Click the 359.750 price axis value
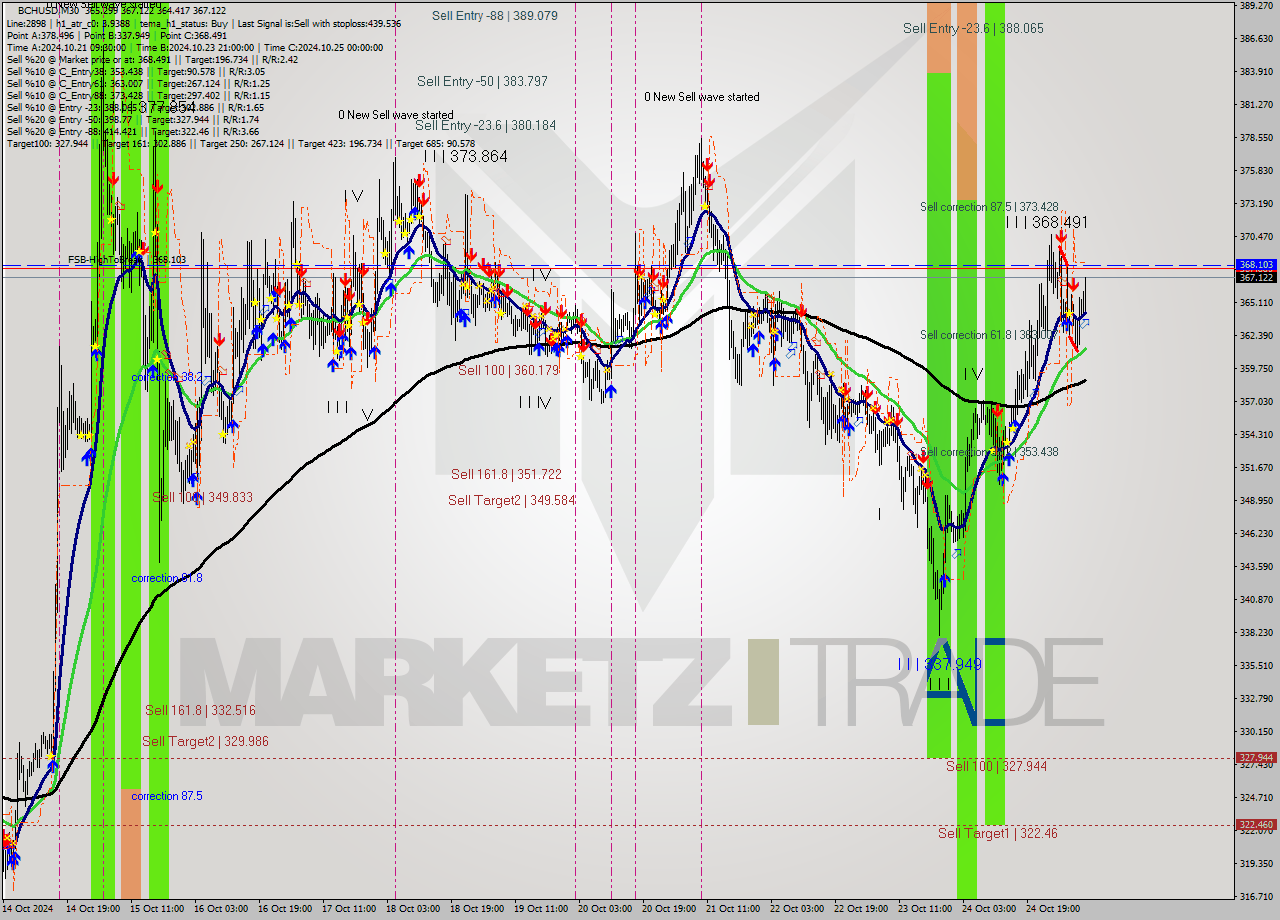This screenshot has width=1280, height=920. [x=1256, y=368]
